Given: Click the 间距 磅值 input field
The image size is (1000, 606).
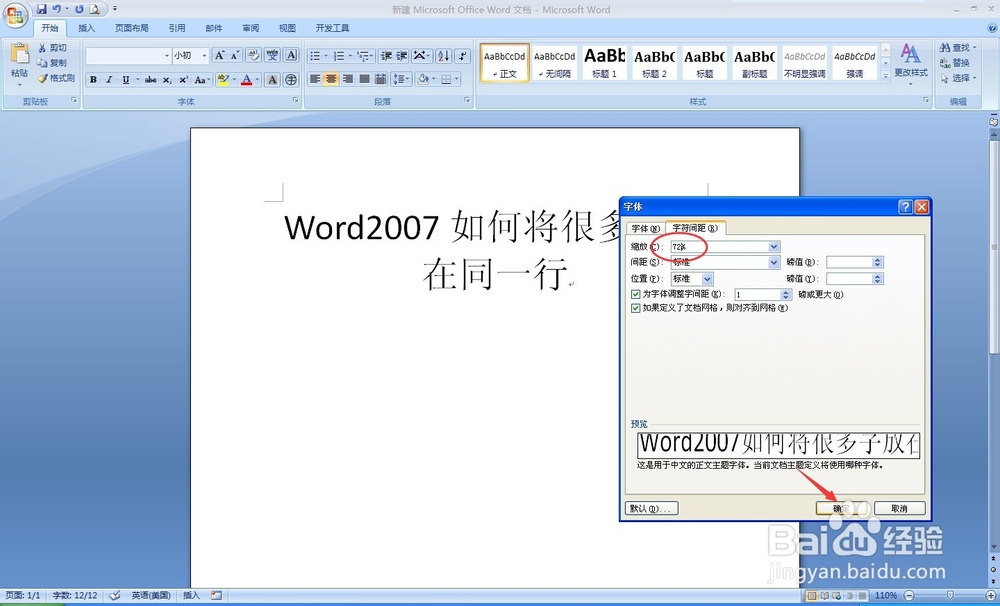Looking at the screenshot, I should click(848, 262).
